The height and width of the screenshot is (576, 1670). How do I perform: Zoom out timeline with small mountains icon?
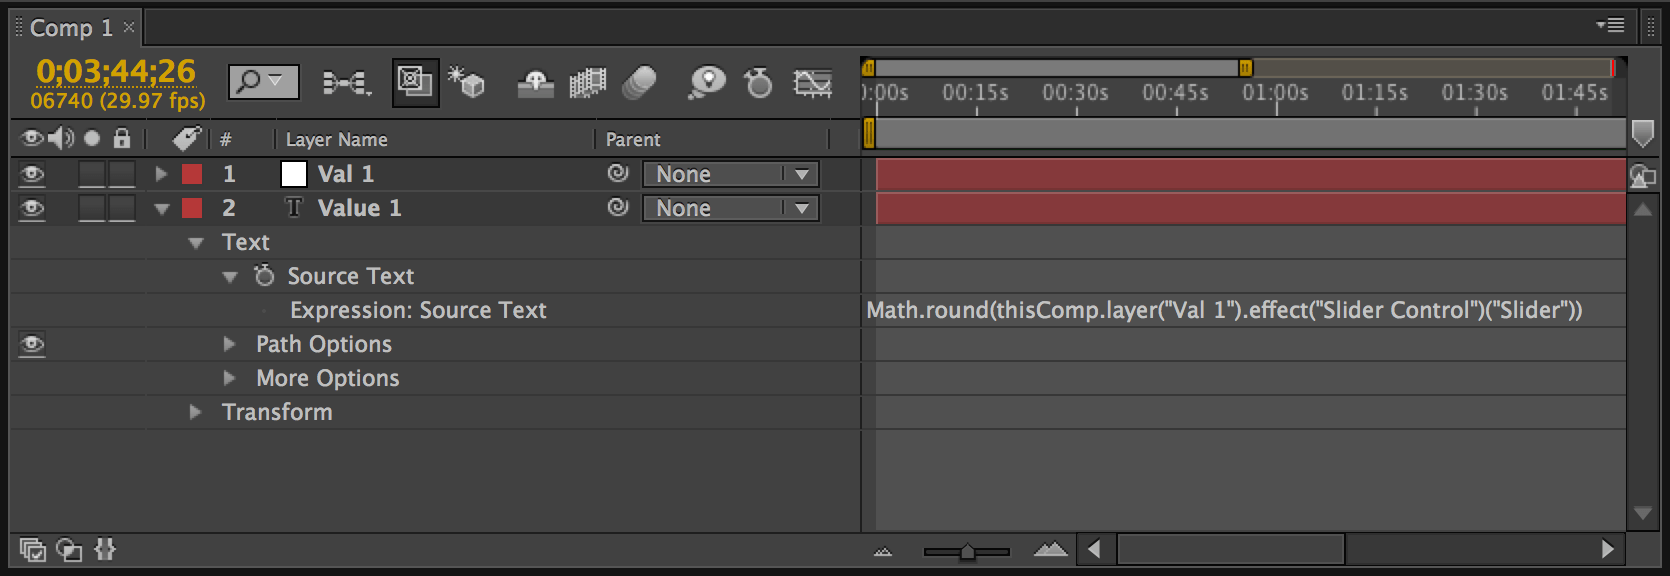[x=883, y=551]
